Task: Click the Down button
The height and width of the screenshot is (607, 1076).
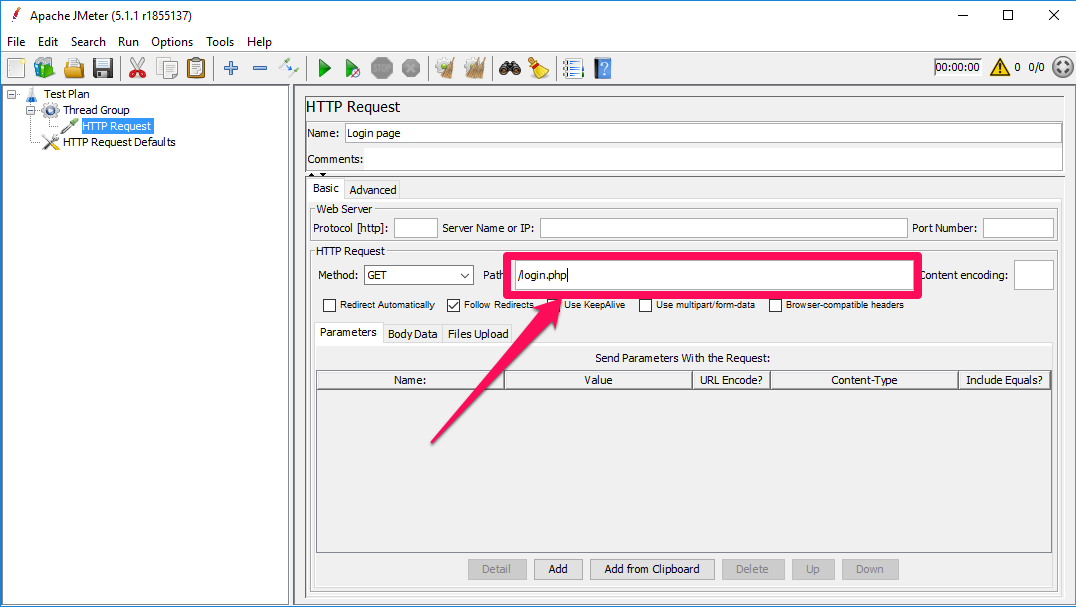Action: coord(869,569)
